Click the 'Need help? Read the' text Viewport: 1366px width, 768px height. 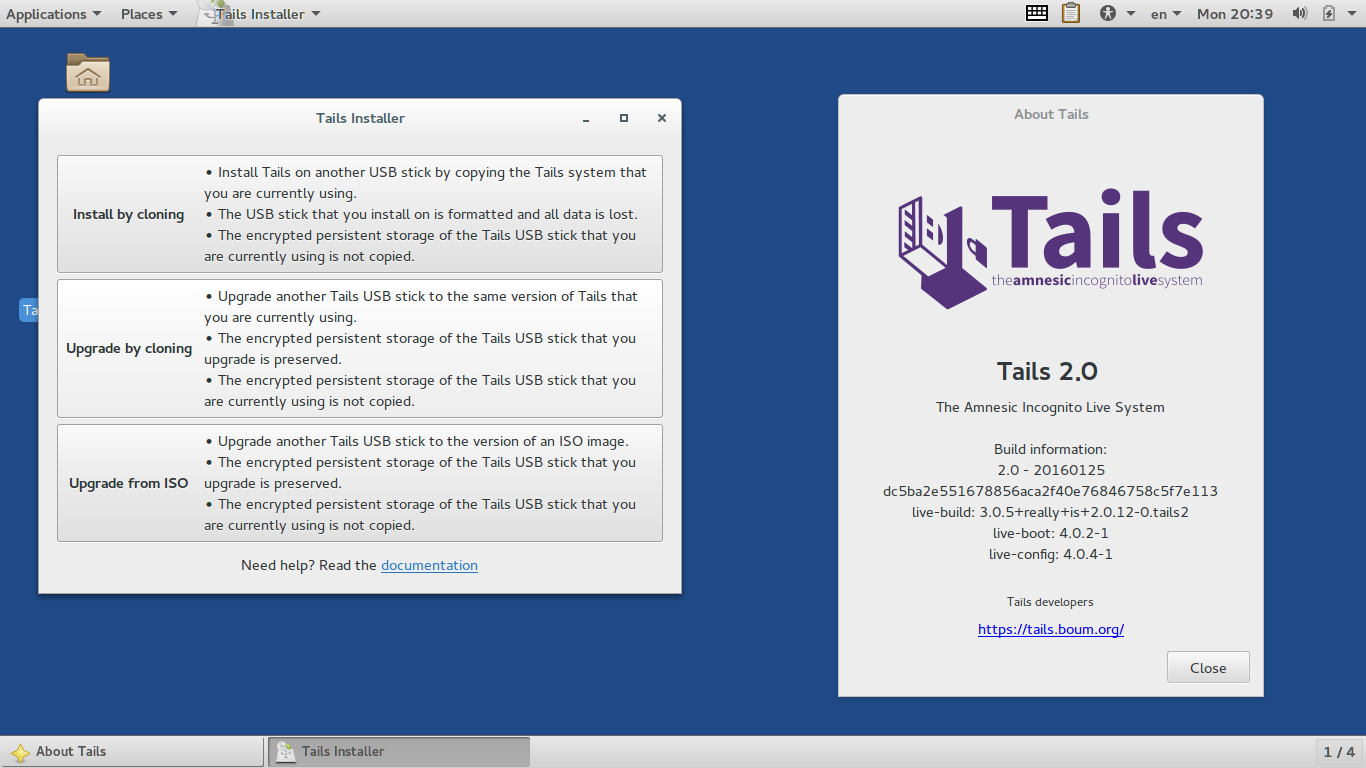point(309,565)
